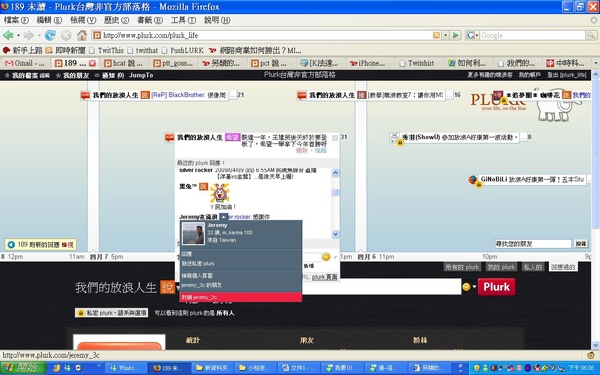This screenshot has height=375, width=600.
Task: Select the 我的 plurk filter tab
Action: pos(502,267)
